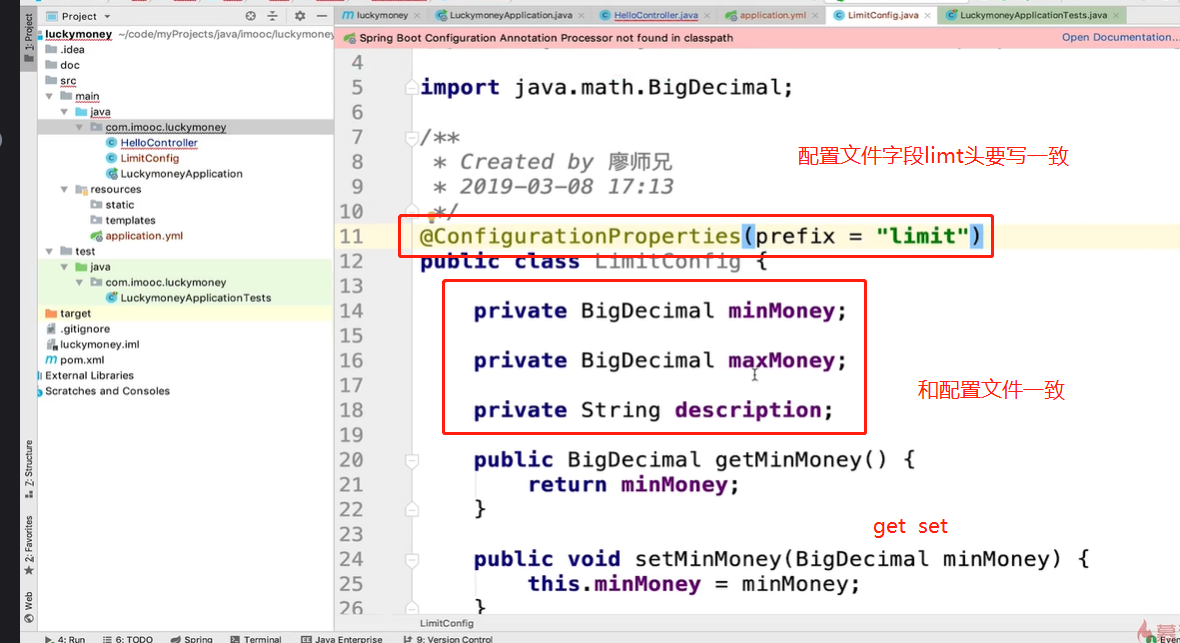The image size is (1180, 643).
Task: Open the Java Enterprise tool window
Action: [x=342, y=638]
